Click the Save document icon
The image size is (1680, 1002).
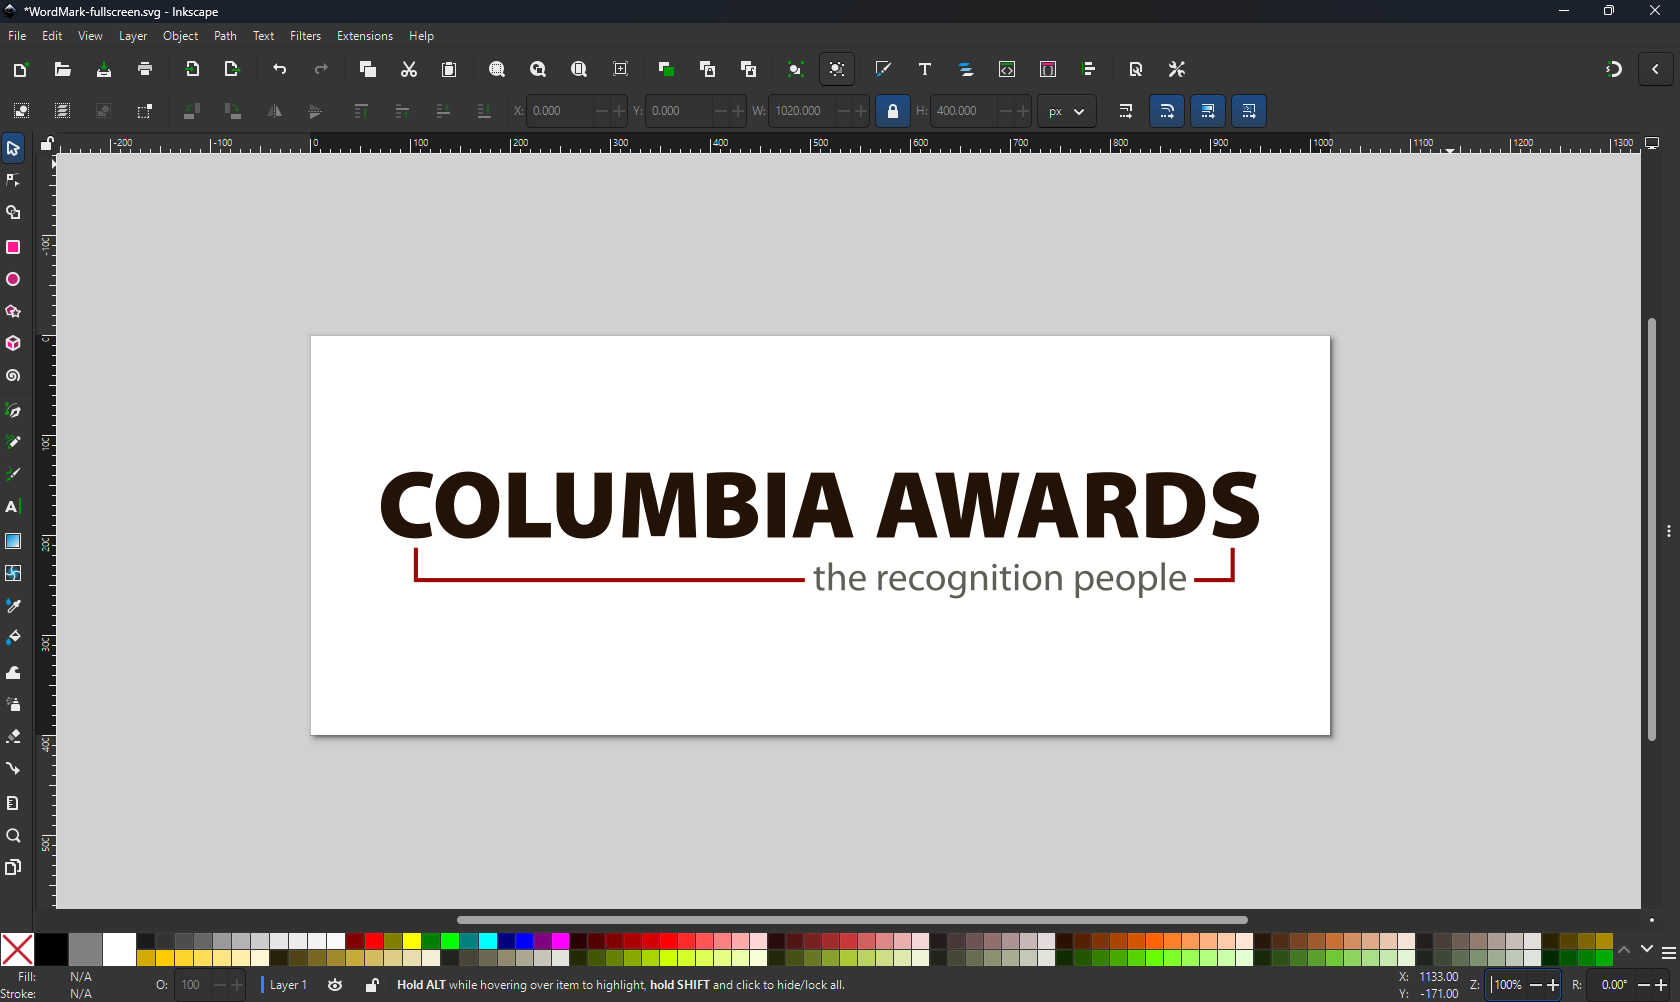pos(104,69)
